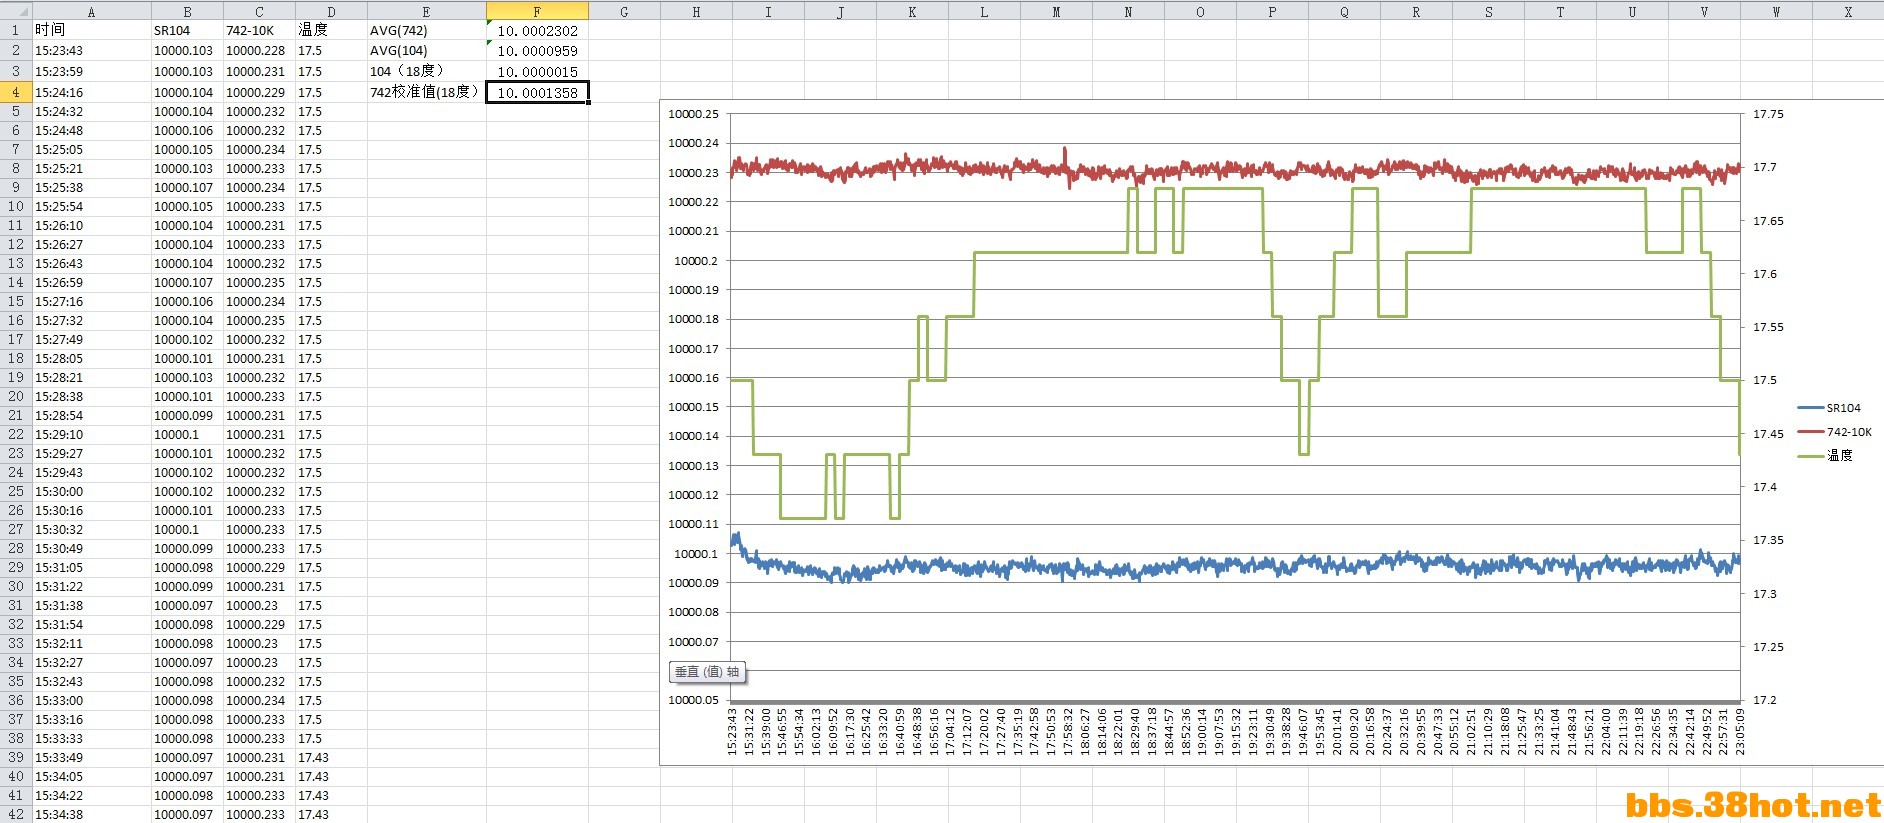Click left axis label 10000.25
Image resolution: width=1884 pixels, height=823 pixels.
[693, 114]
